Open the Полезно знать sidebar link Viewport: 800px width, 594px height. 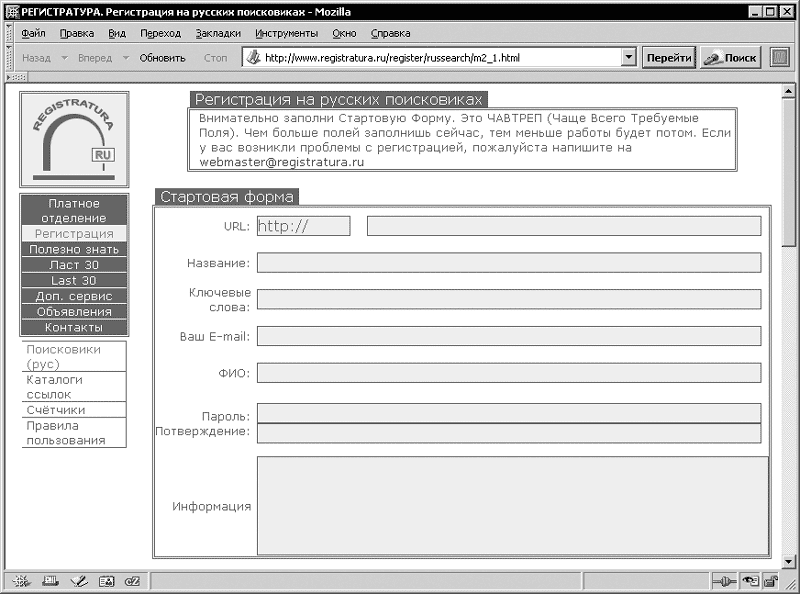click(x=74, y=249)
